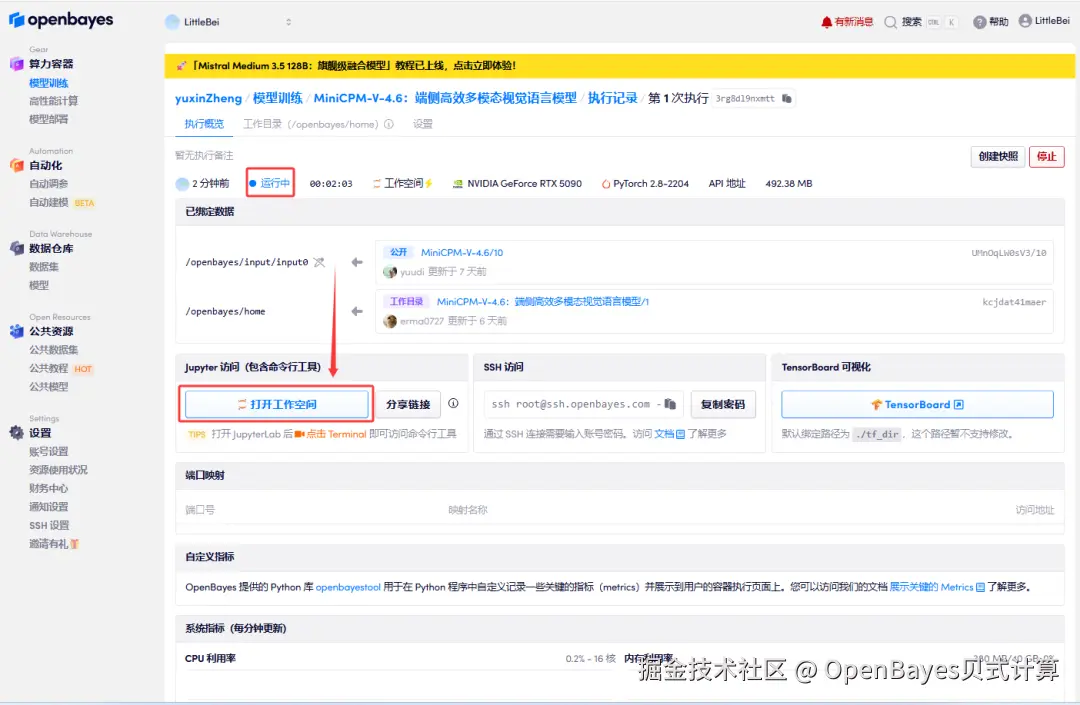Viewport: 1080px width, 705px height.
Task: Switch to the 执行概览 tab
Action: coord(204,124)
